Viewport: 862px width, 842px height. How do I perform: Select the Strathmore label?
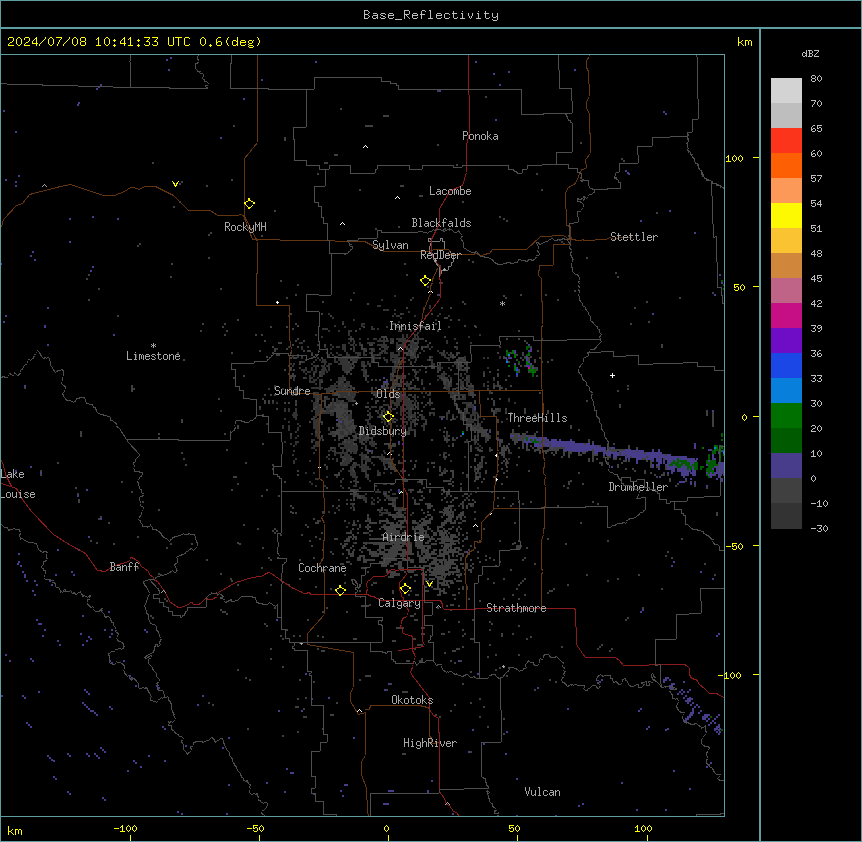[516, 608]
